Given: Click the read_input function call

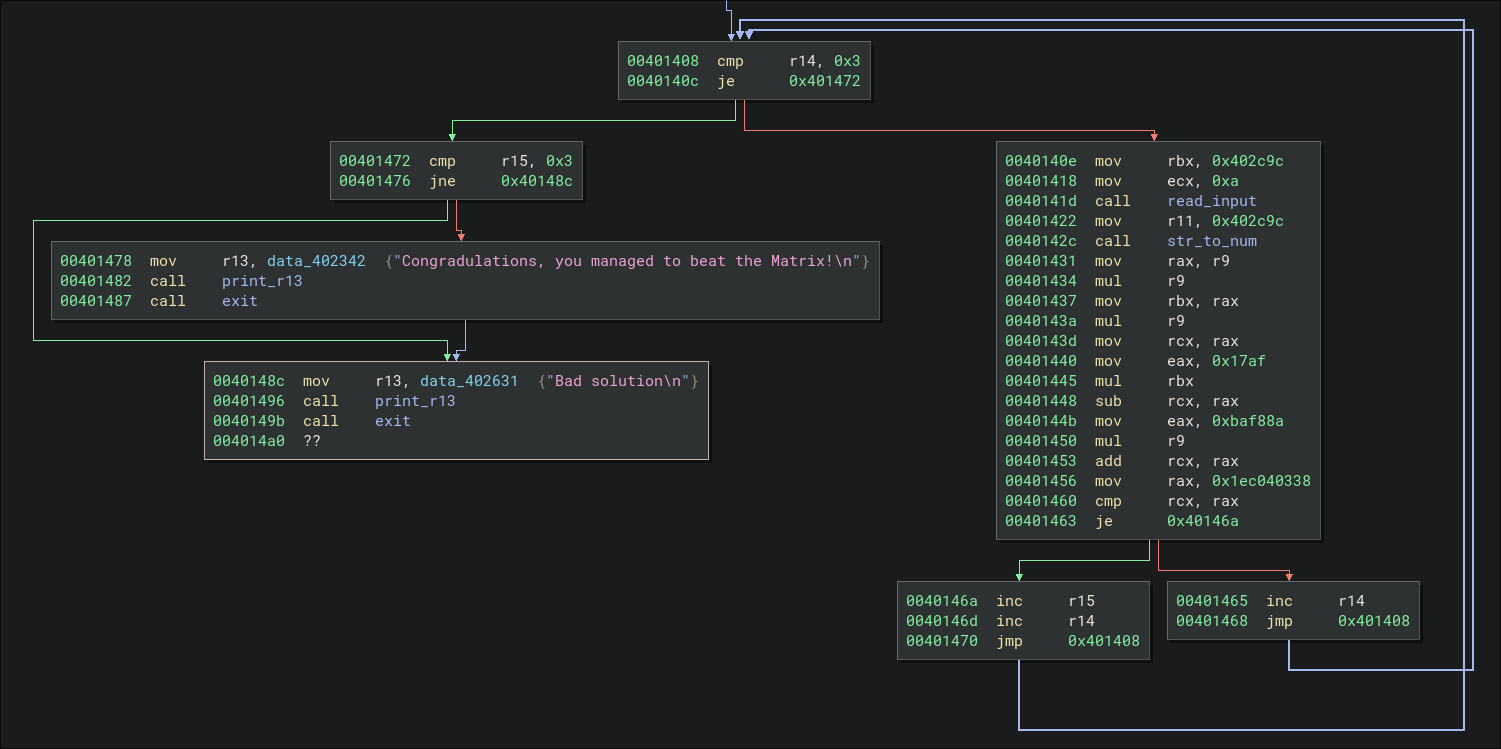Looking at the screenshot, I should pyautogui.click(x=1212, y=201).
